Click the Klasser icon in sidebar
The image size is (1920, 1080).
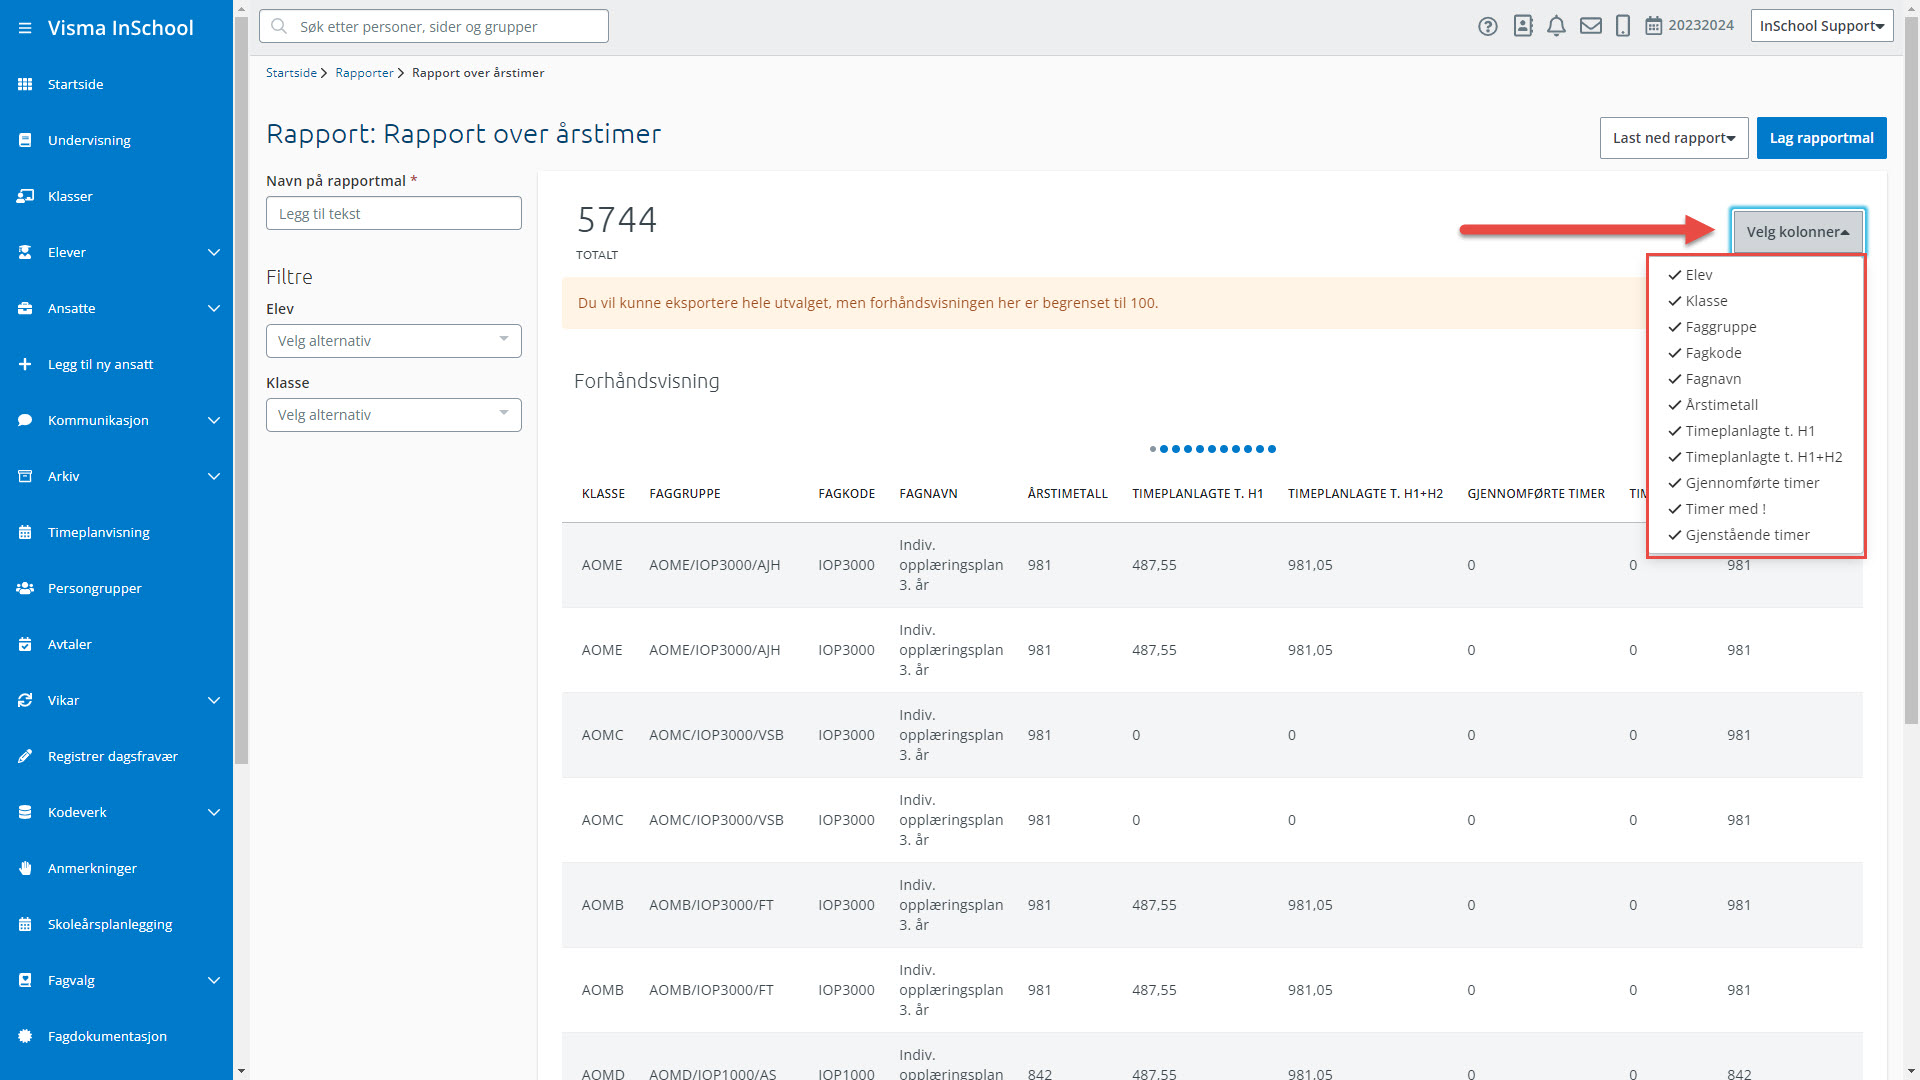click(x=25, y=196)
